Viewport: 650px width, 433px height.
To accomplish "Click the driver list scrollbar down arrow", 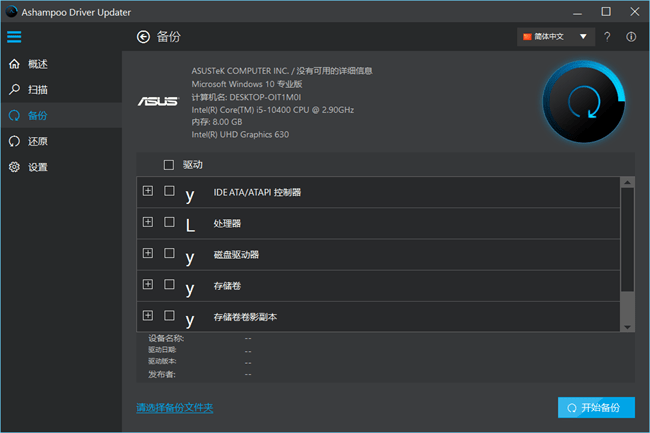I will click(x=627, y=327).
